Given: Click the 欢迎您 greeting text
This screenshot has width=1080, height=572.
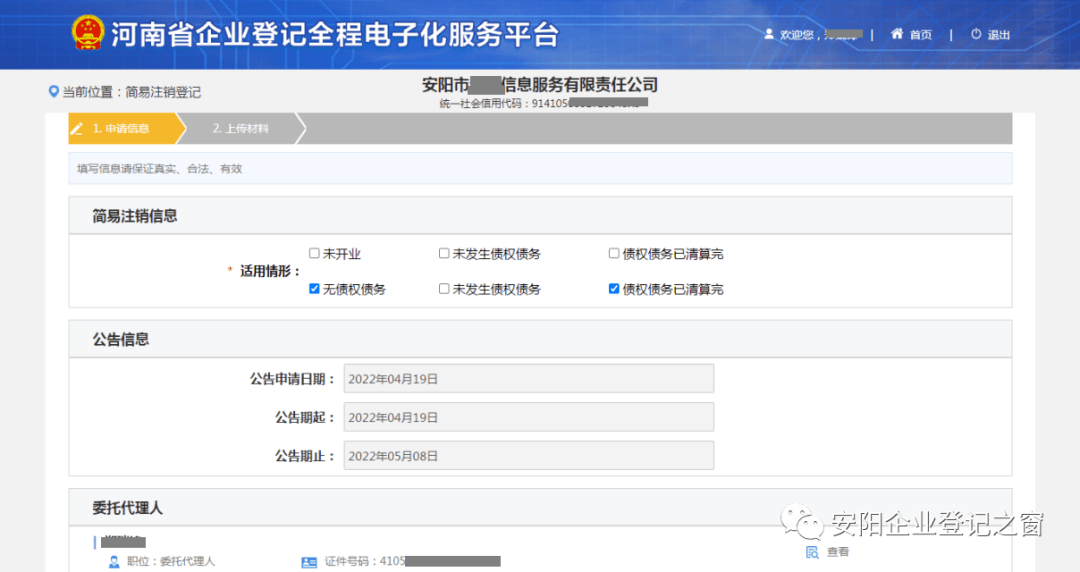Looking at the screenshot, I should pyautogui.click(x=796, y=34).
